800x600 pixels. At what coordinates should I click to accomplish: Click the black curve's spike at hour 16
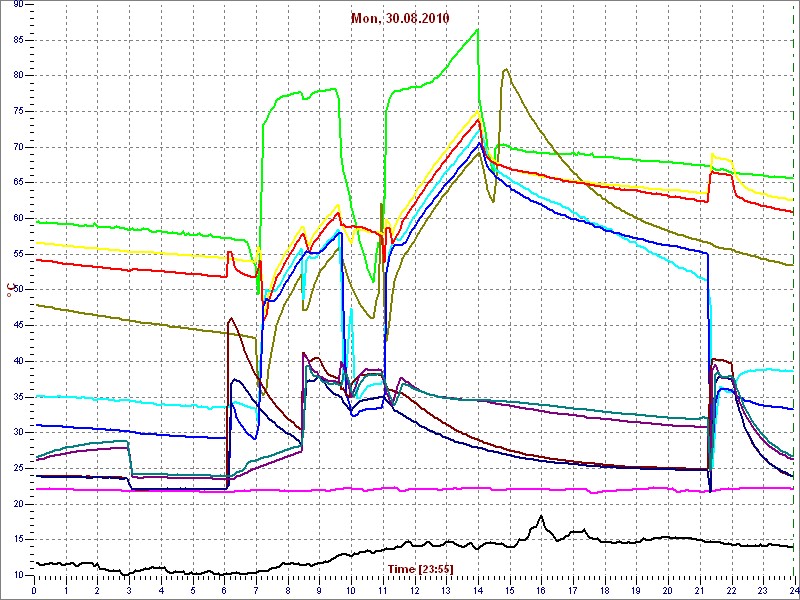point(541,517)
